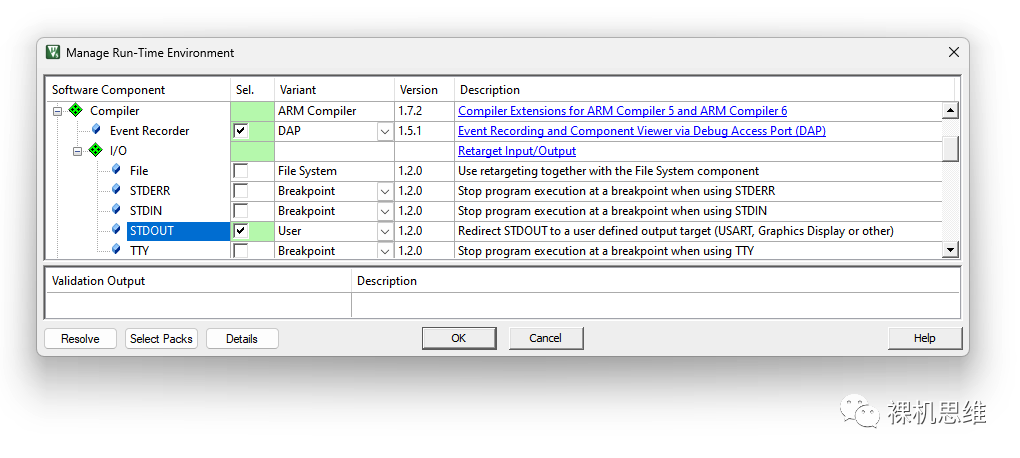Select the TTY tree item
Viewport: 1020px width, 458px height.
click(139, 250)
